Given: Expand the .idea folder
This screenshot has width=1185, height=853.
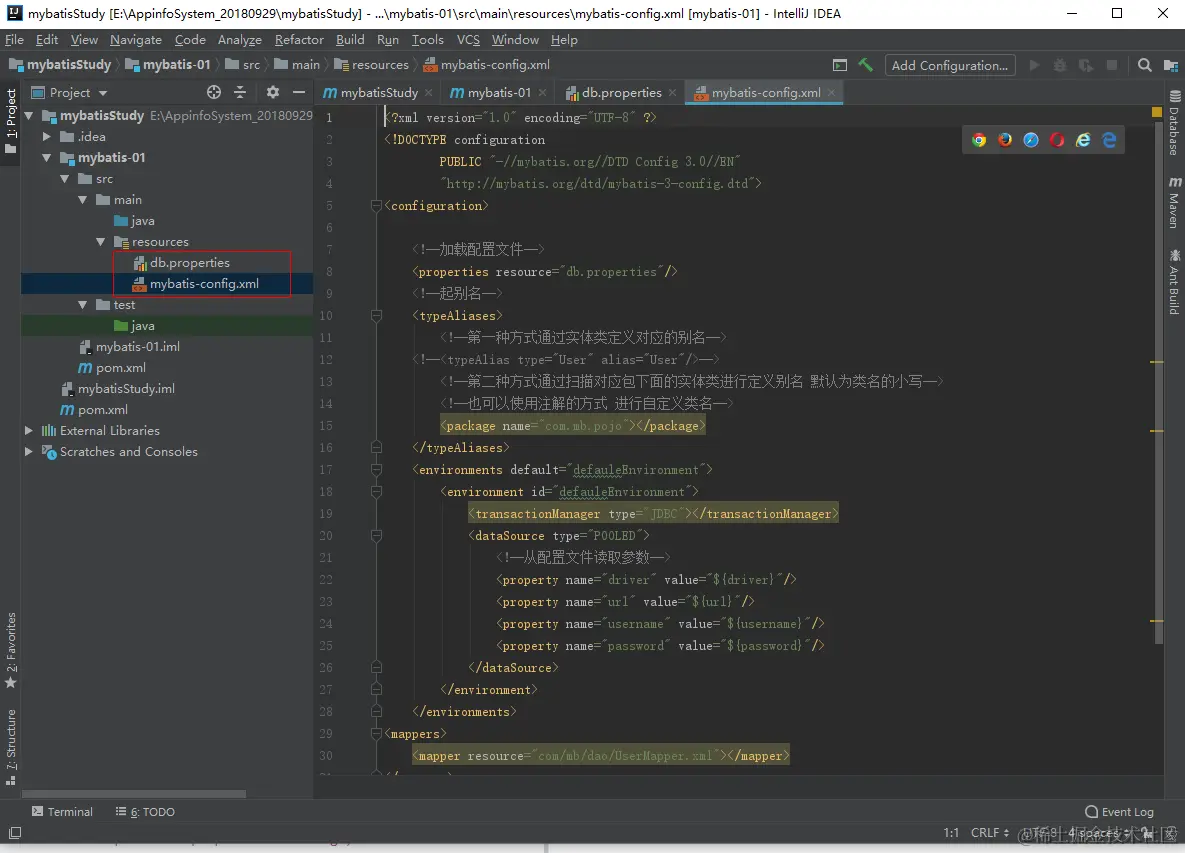Looking at the screenshot, I should pyautogui.click(x=47, y=137).
